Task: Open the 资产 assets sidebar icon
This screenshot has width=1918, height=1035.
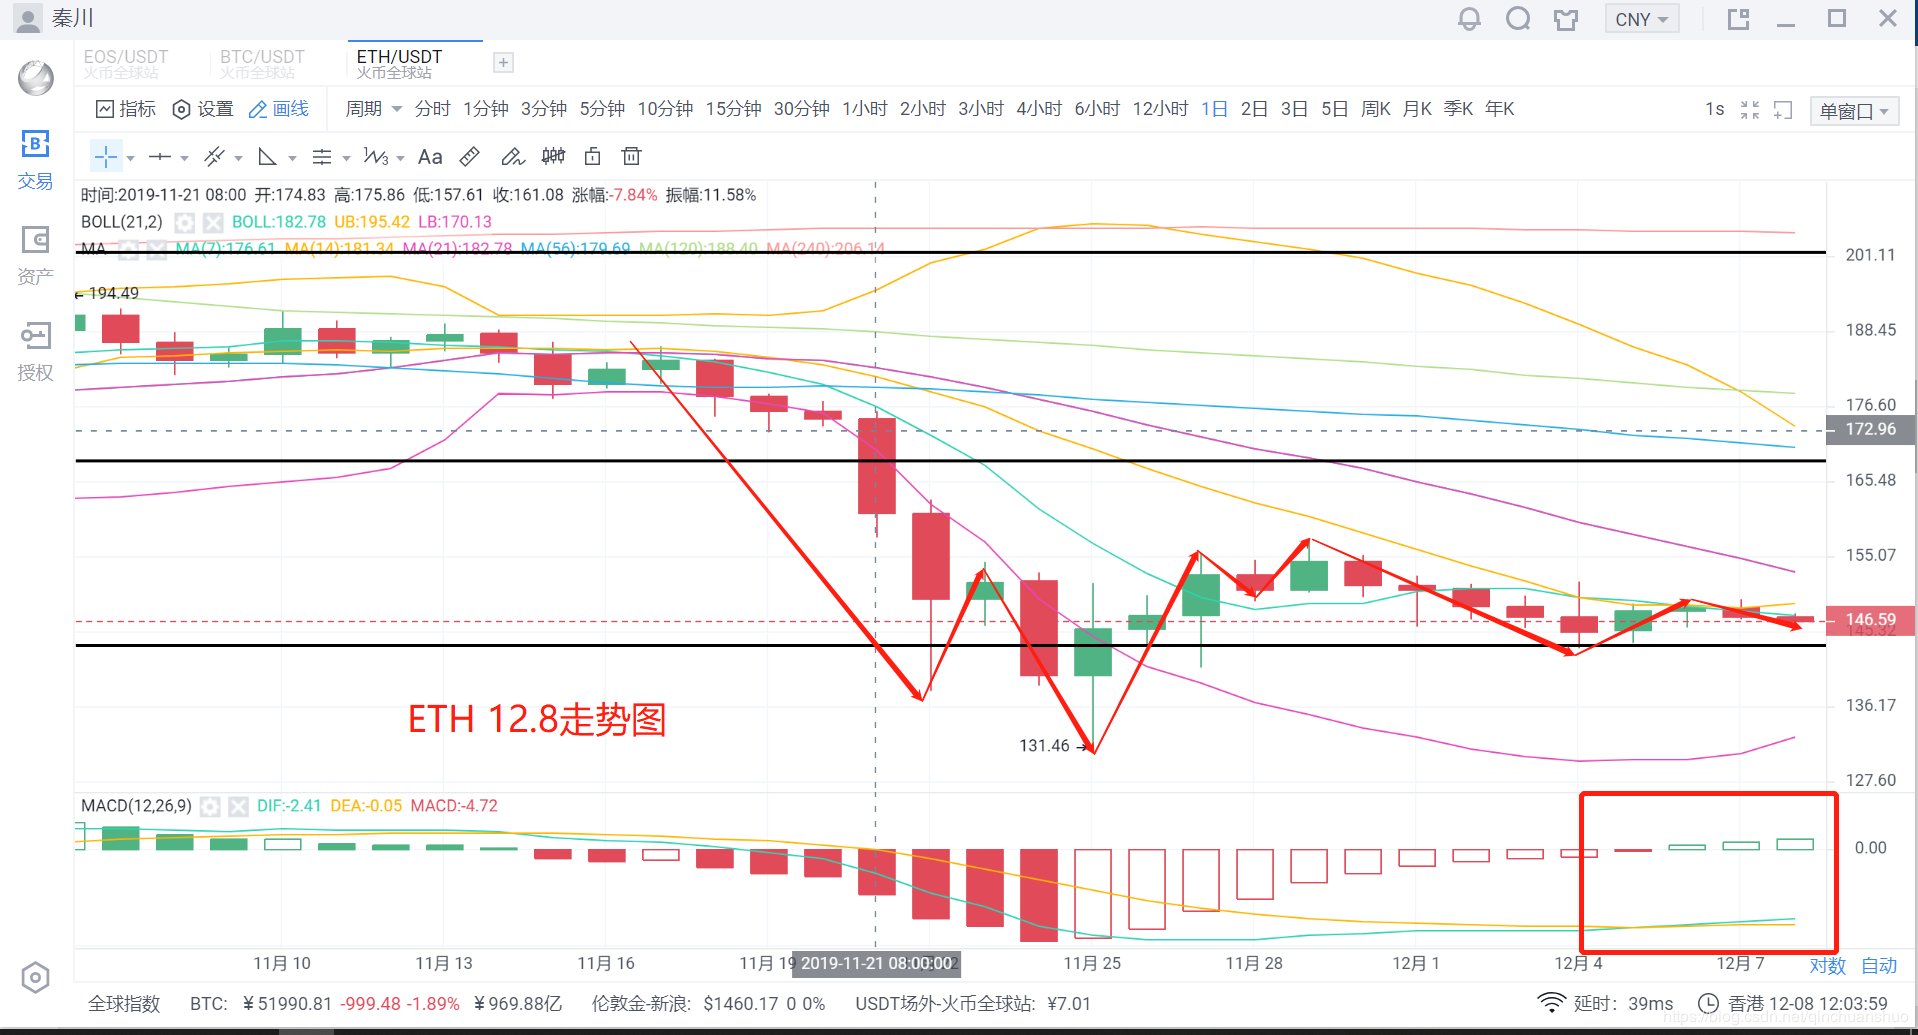Action: point(35,255)
